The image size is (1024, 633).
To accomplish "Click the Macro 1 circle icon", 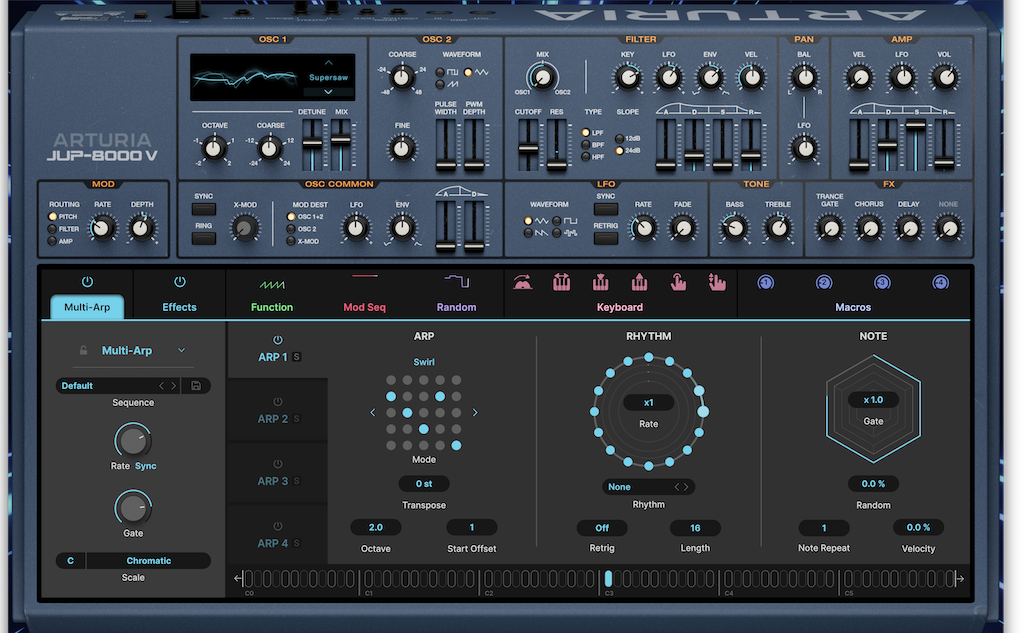I will pos(765,283).
